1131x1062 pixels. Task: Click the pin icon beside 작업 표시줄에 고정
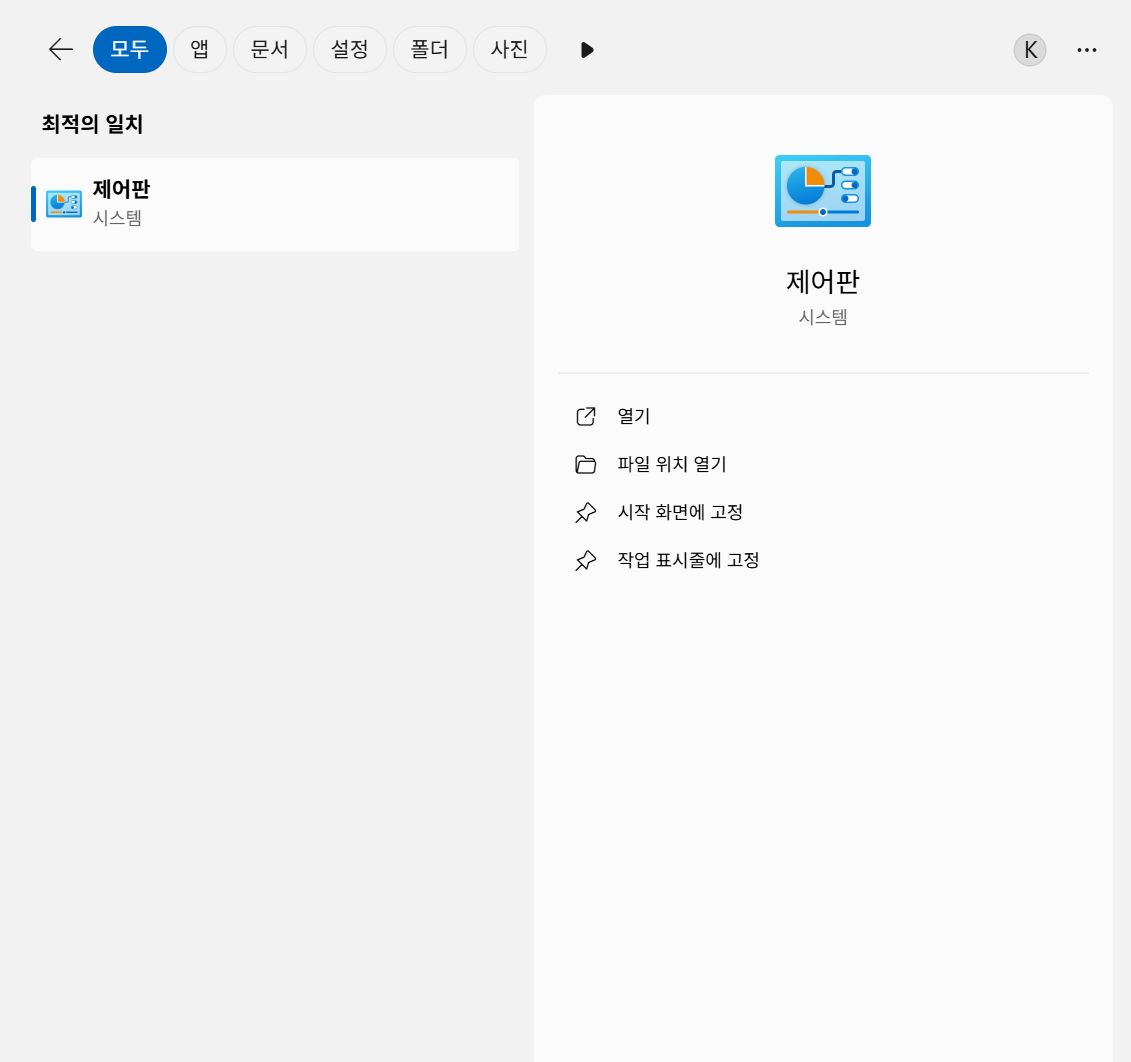(x=586, y=560)
